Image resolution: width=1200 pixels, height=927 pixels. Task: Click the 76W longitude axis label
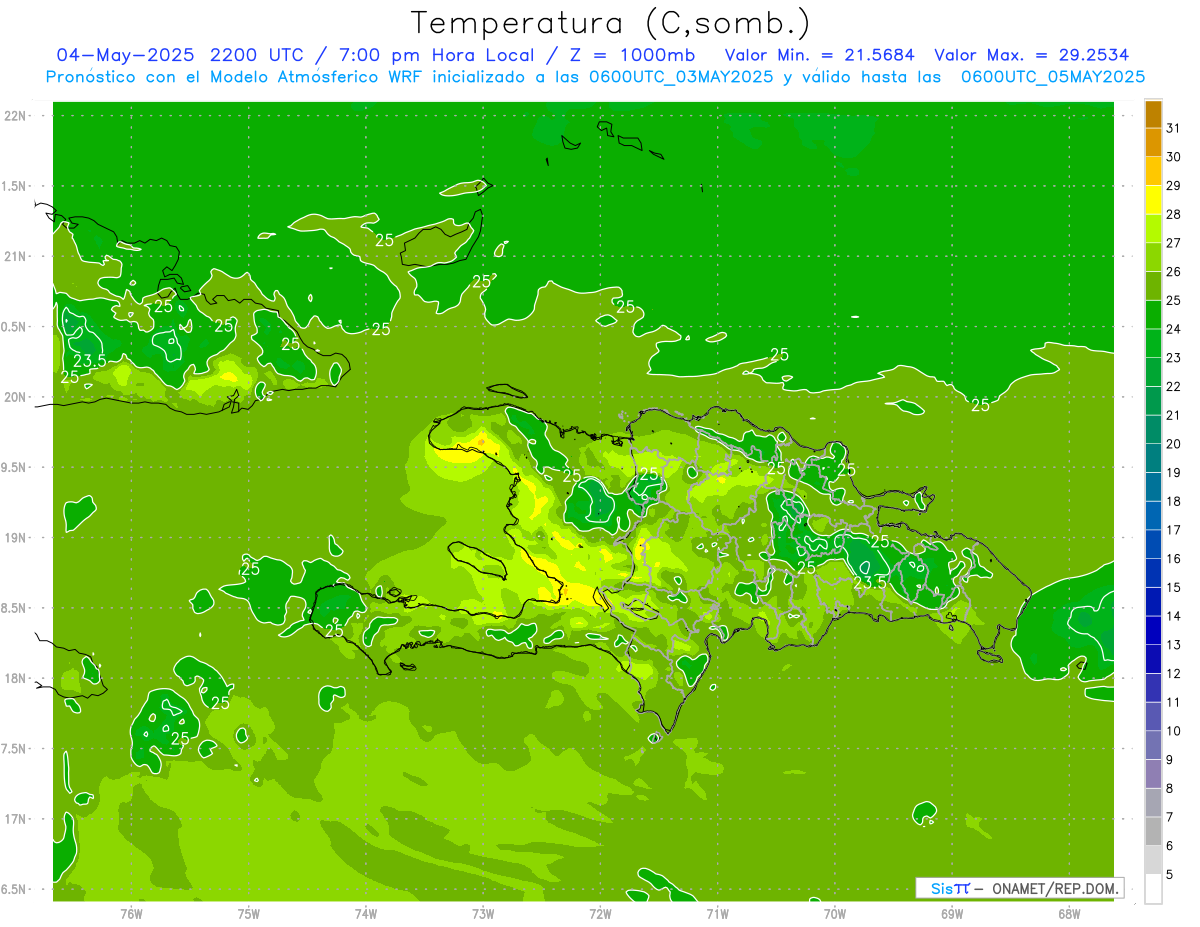(x=131, y=913)
